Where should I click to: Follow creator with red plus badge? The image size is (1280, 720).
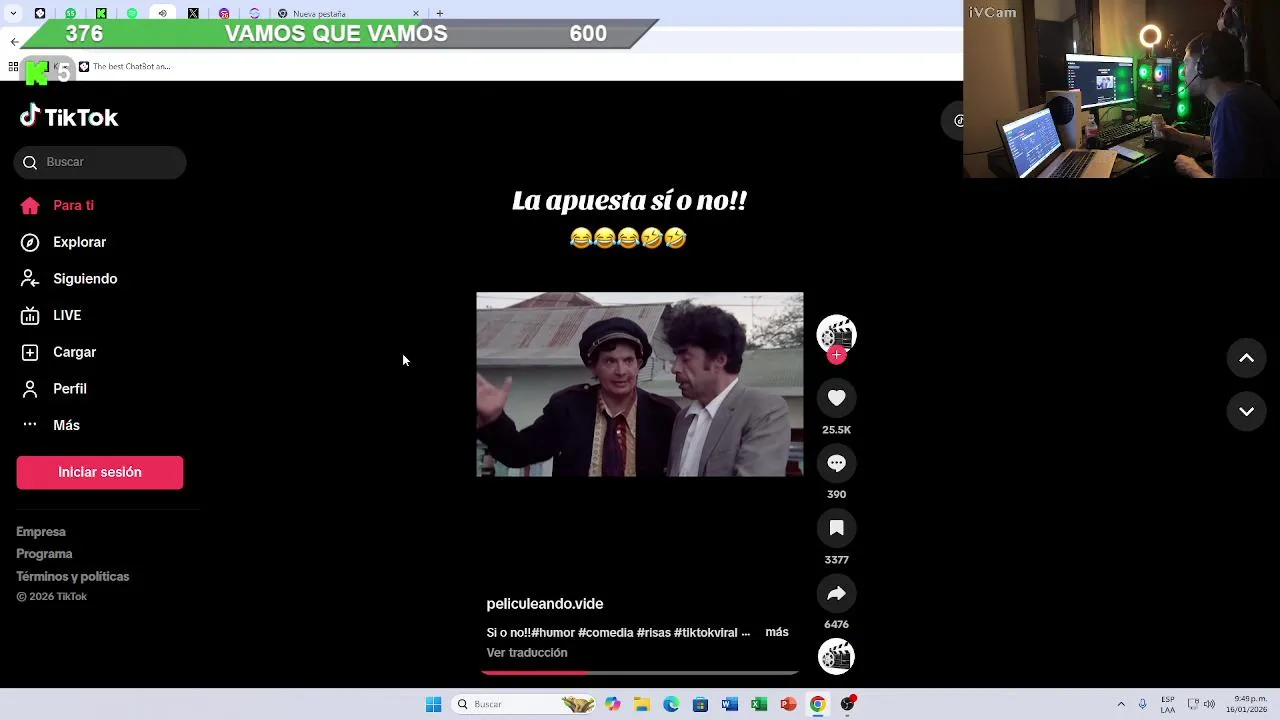pyautogui.click(x=837, y=355)
